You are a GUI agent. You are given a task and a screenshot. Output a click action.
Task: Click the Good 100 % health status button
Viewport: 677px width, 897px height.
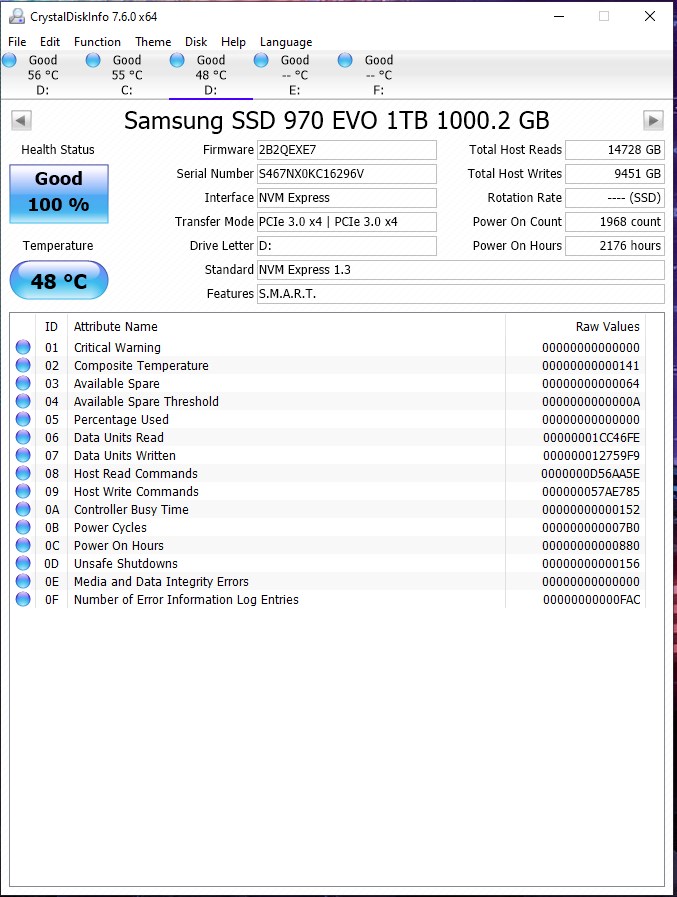59,193
